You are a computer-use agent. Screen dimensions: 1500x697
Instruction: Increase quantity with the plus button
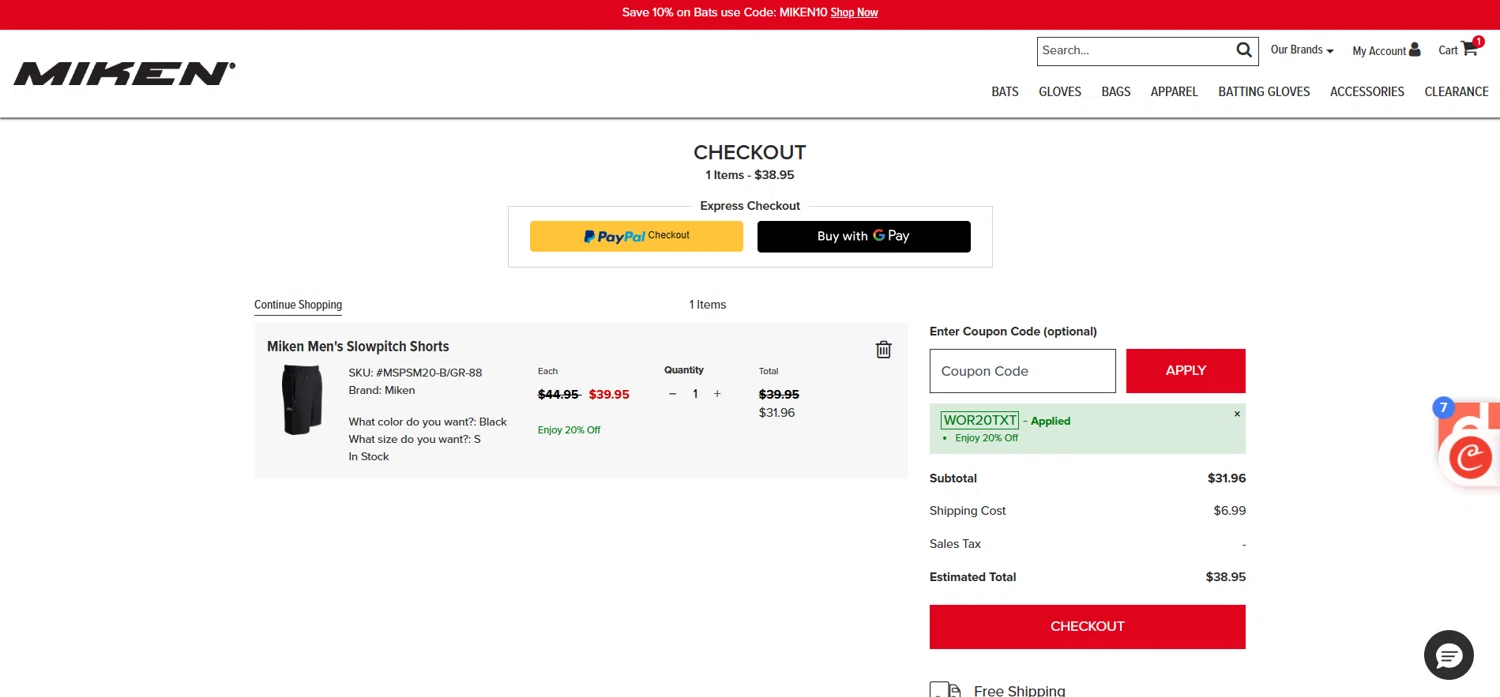pos(717,394)
